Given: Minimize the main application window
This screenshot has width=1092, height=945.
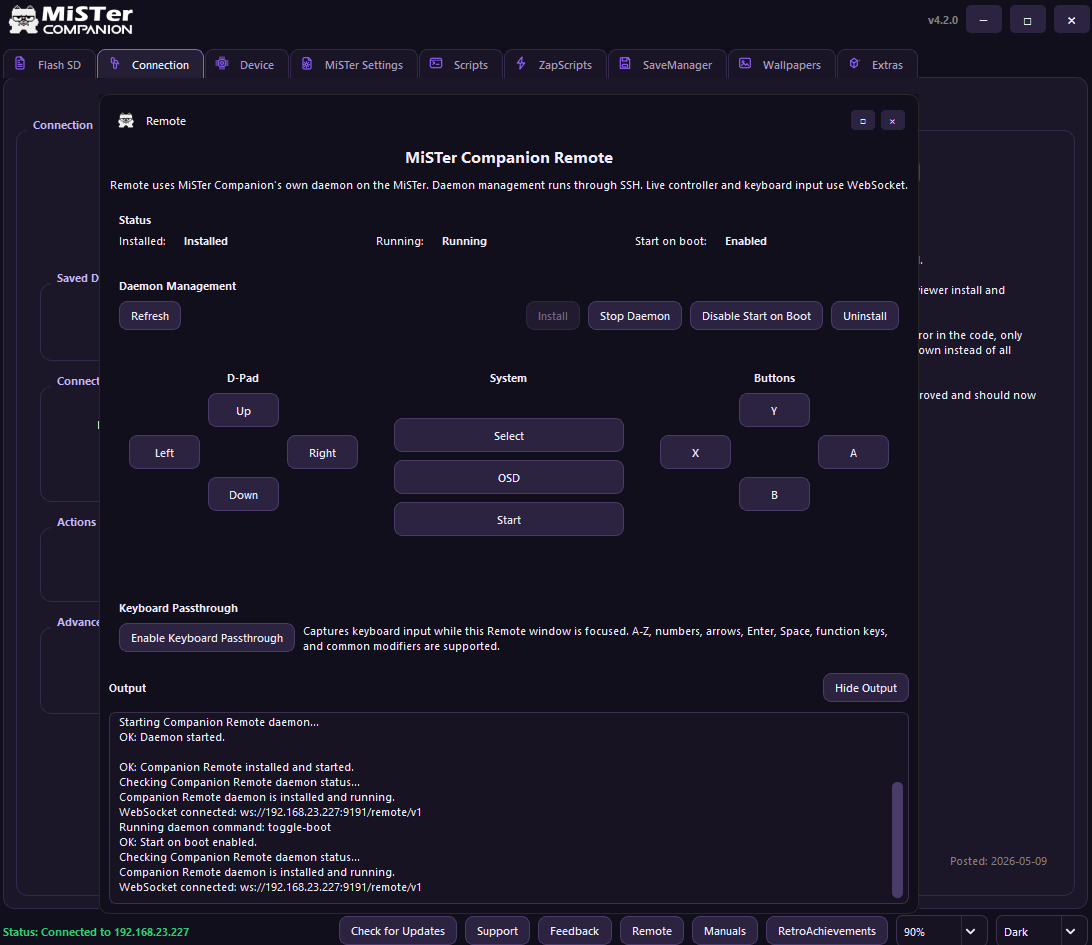Looking at the screenshot, I should click(x=983, y=20).
